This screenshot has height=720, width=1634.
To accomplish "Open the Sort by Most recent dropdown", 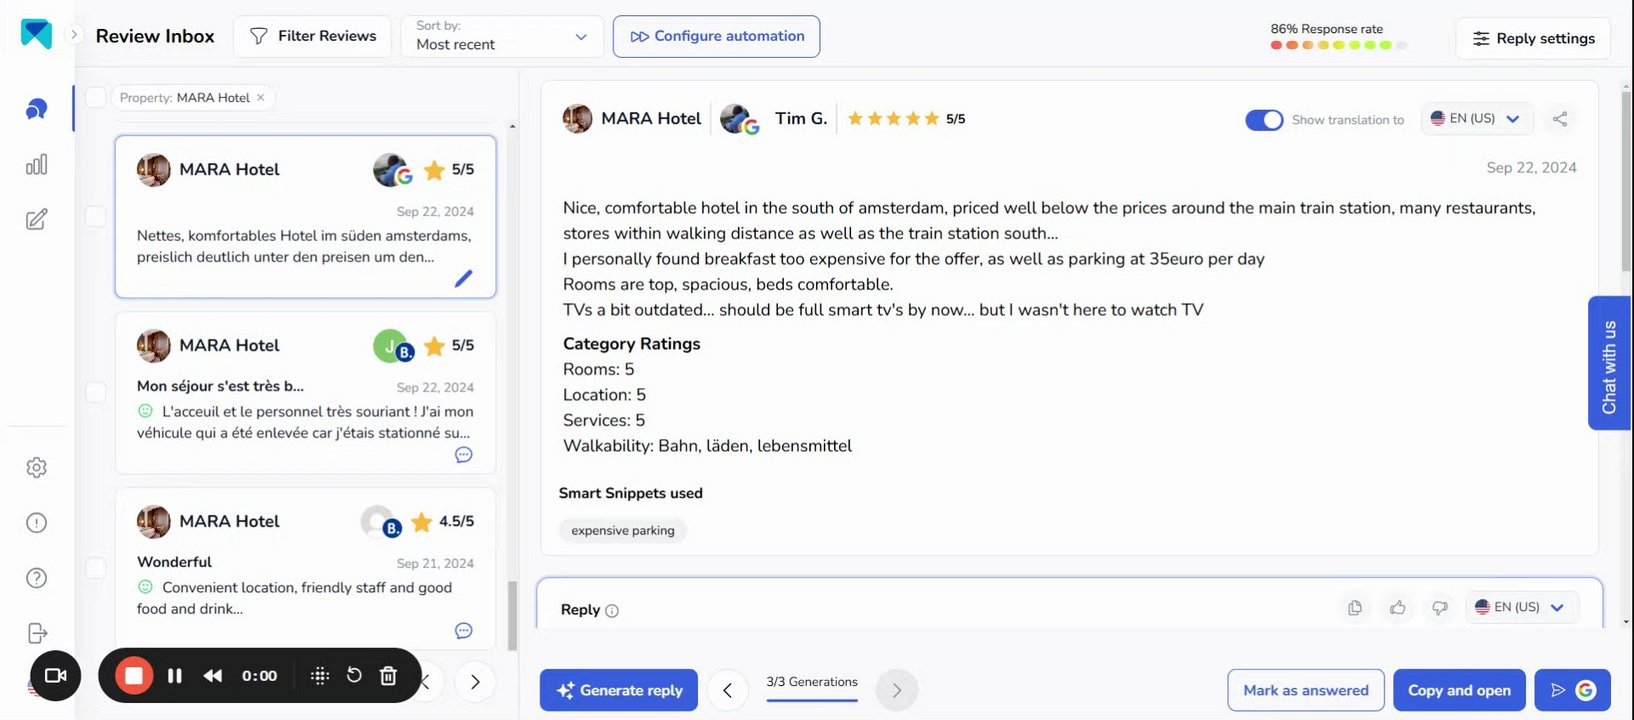I will [x=502, y=36].
